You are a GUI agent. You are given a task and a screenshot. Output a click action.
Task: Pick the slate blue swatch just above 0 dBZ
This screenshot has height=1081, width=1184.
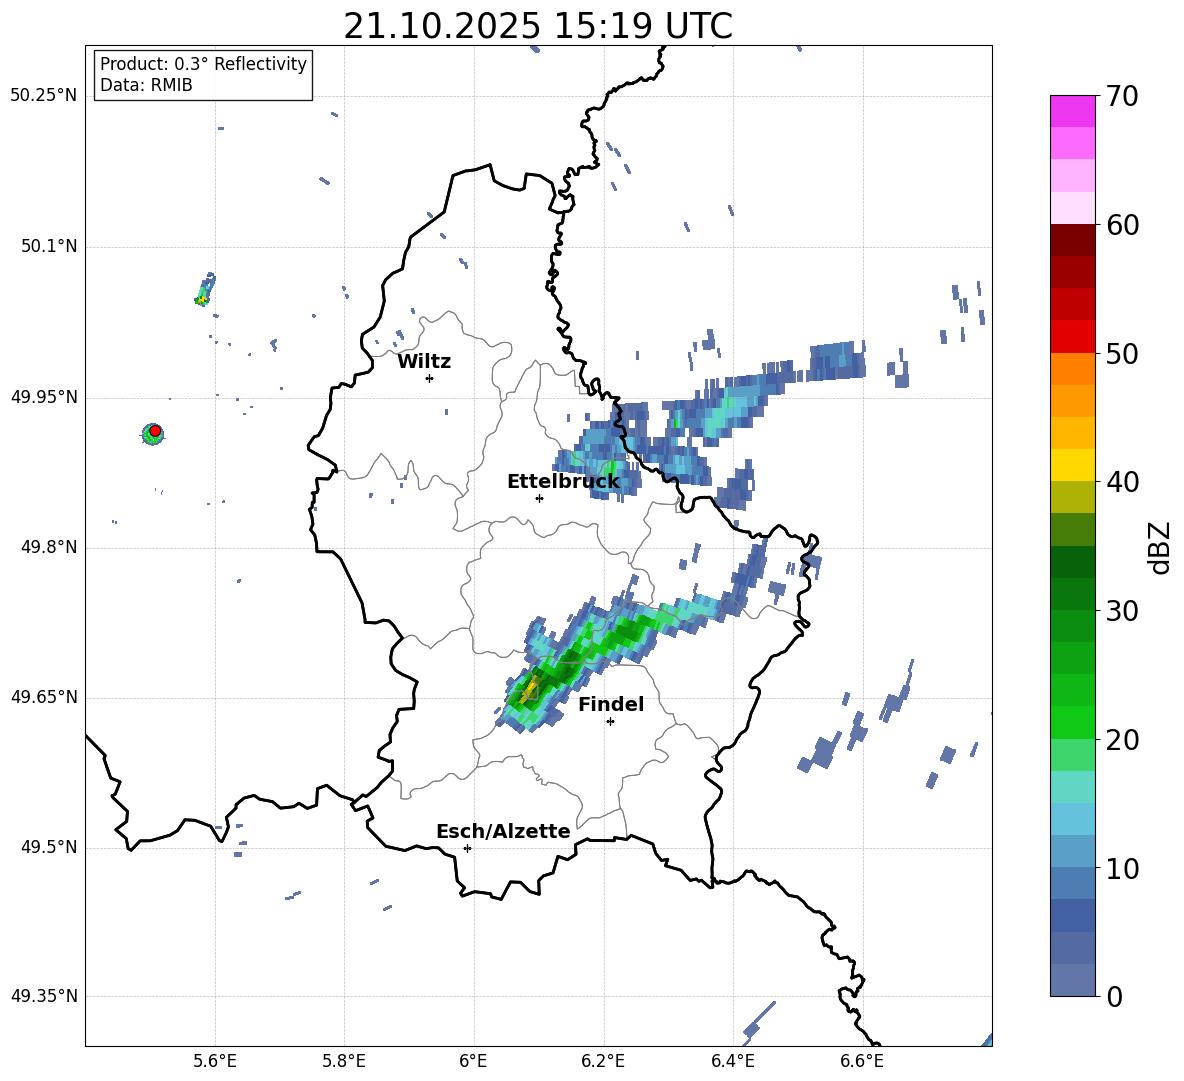(1072, 980)
